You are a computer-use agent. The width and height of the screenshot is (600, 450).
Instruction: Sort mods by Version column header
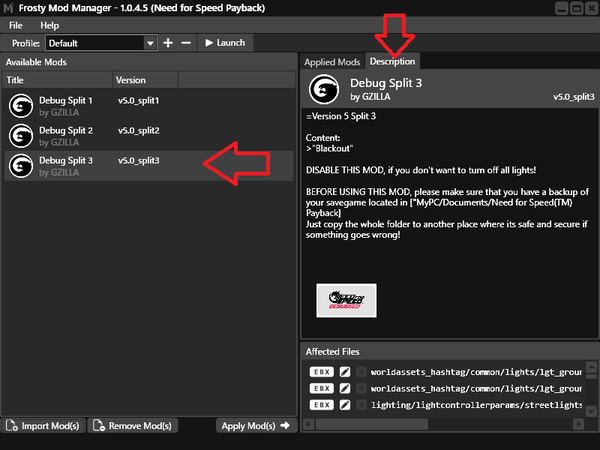tap(145, 80)
